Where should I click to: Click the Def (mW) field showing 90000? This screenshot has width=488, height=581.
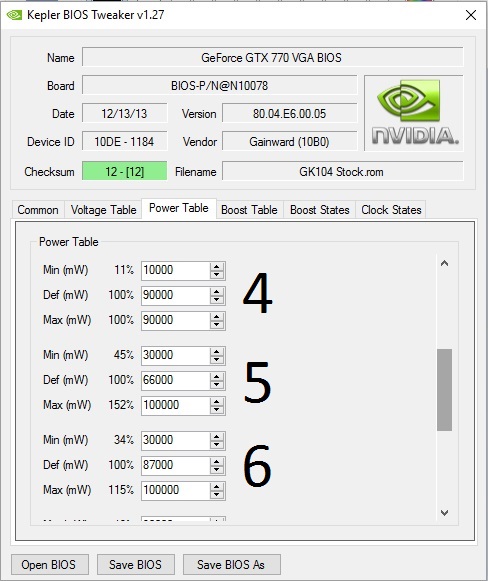coord(176,295)
